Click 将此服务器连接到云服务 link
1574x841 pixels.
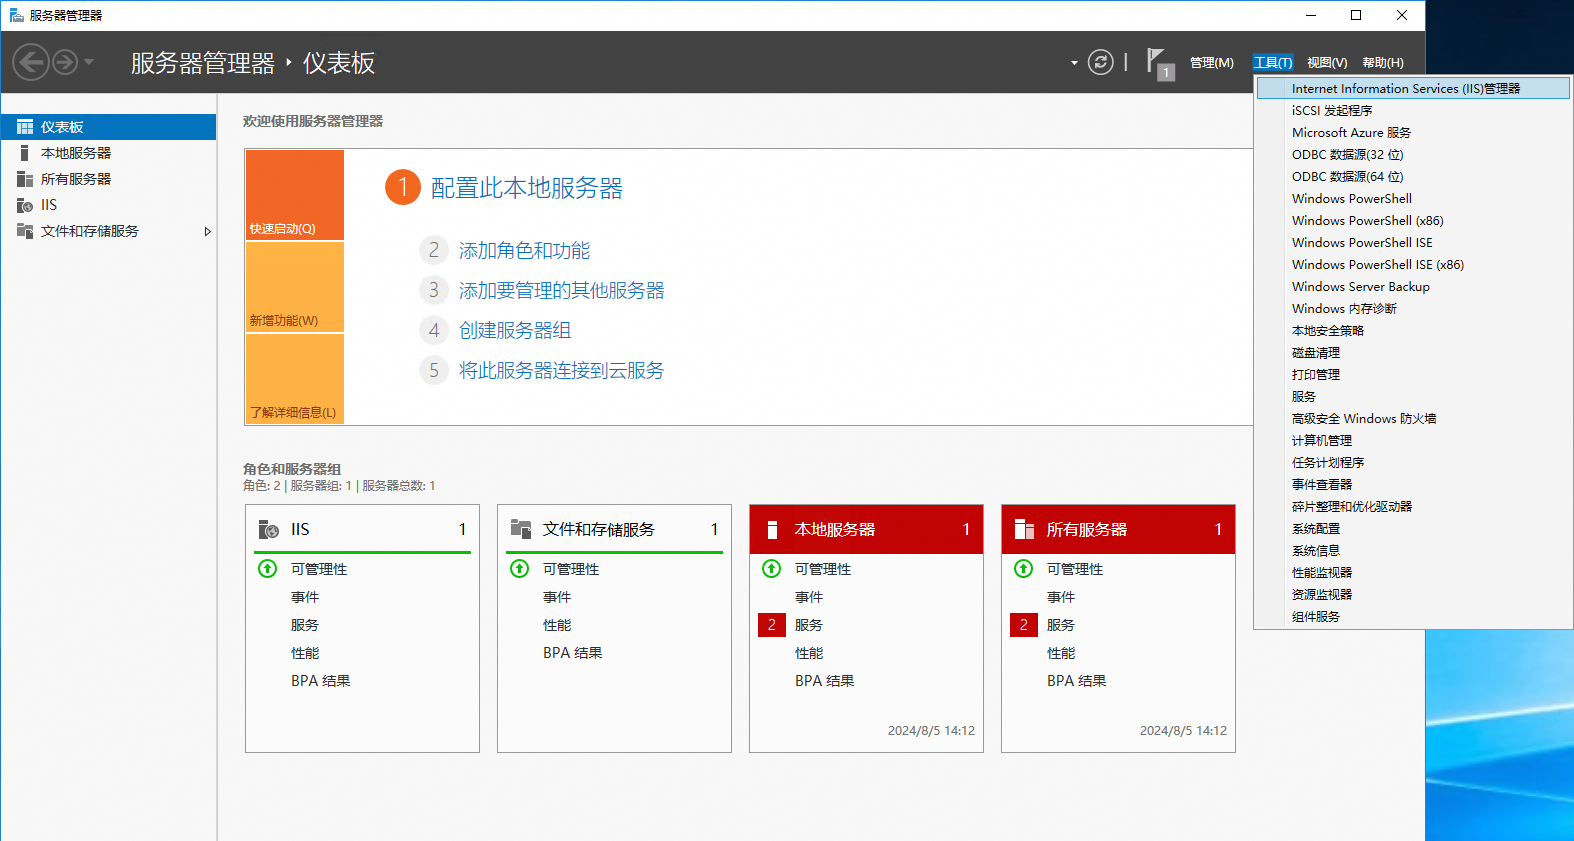coord(561,370)
